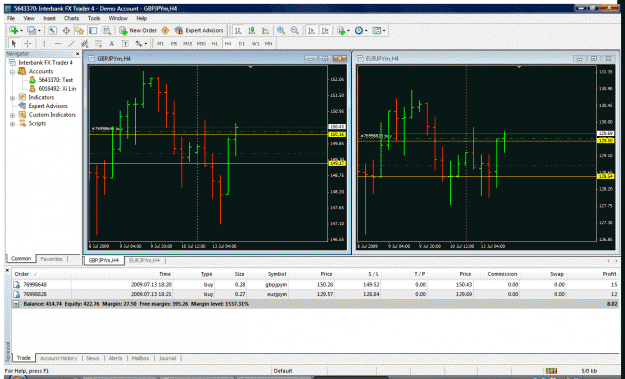Open the Strategy Tester toolbar icon
The width and height of the screenshot is (625, 379).
point(107,31)
